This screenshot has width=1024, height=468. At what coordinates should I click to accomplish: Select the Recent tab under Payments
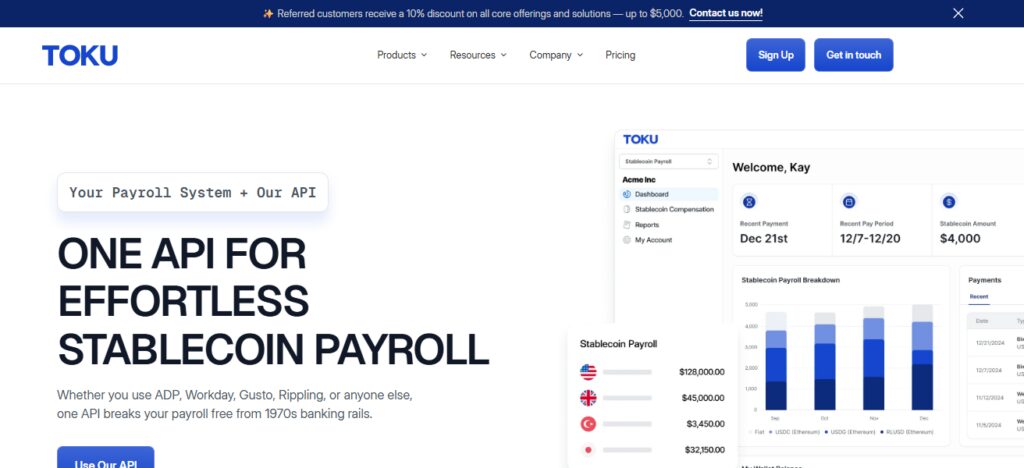click(978, 297)
